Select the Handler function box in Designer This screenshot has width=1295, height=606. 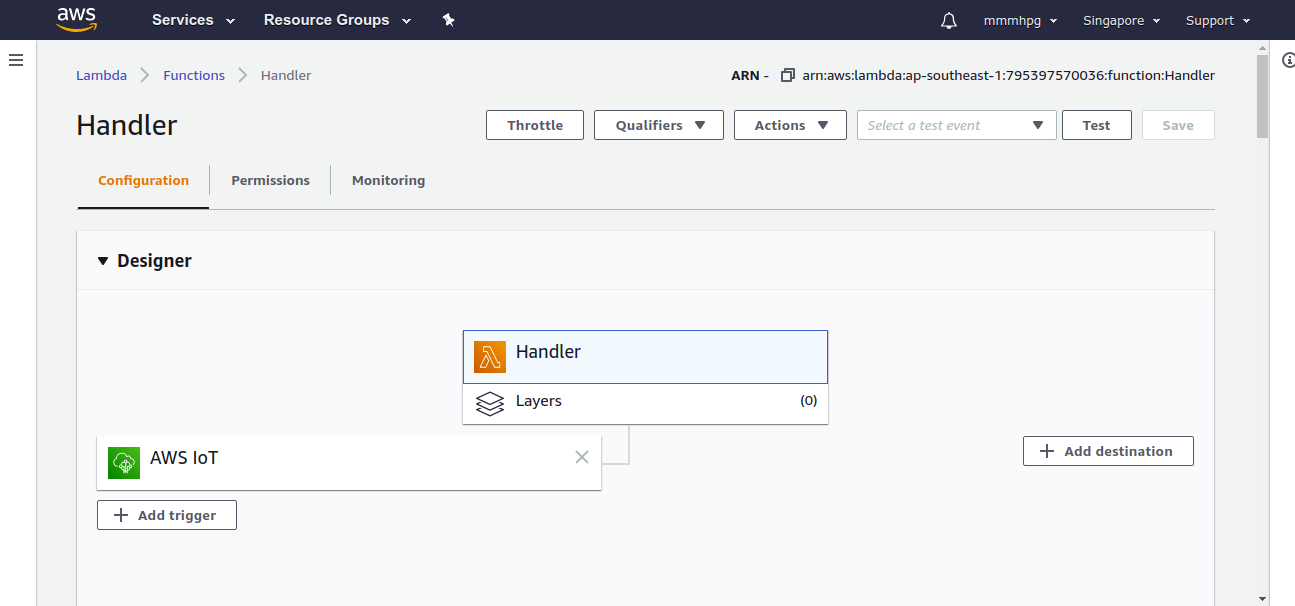click(645, 357)
